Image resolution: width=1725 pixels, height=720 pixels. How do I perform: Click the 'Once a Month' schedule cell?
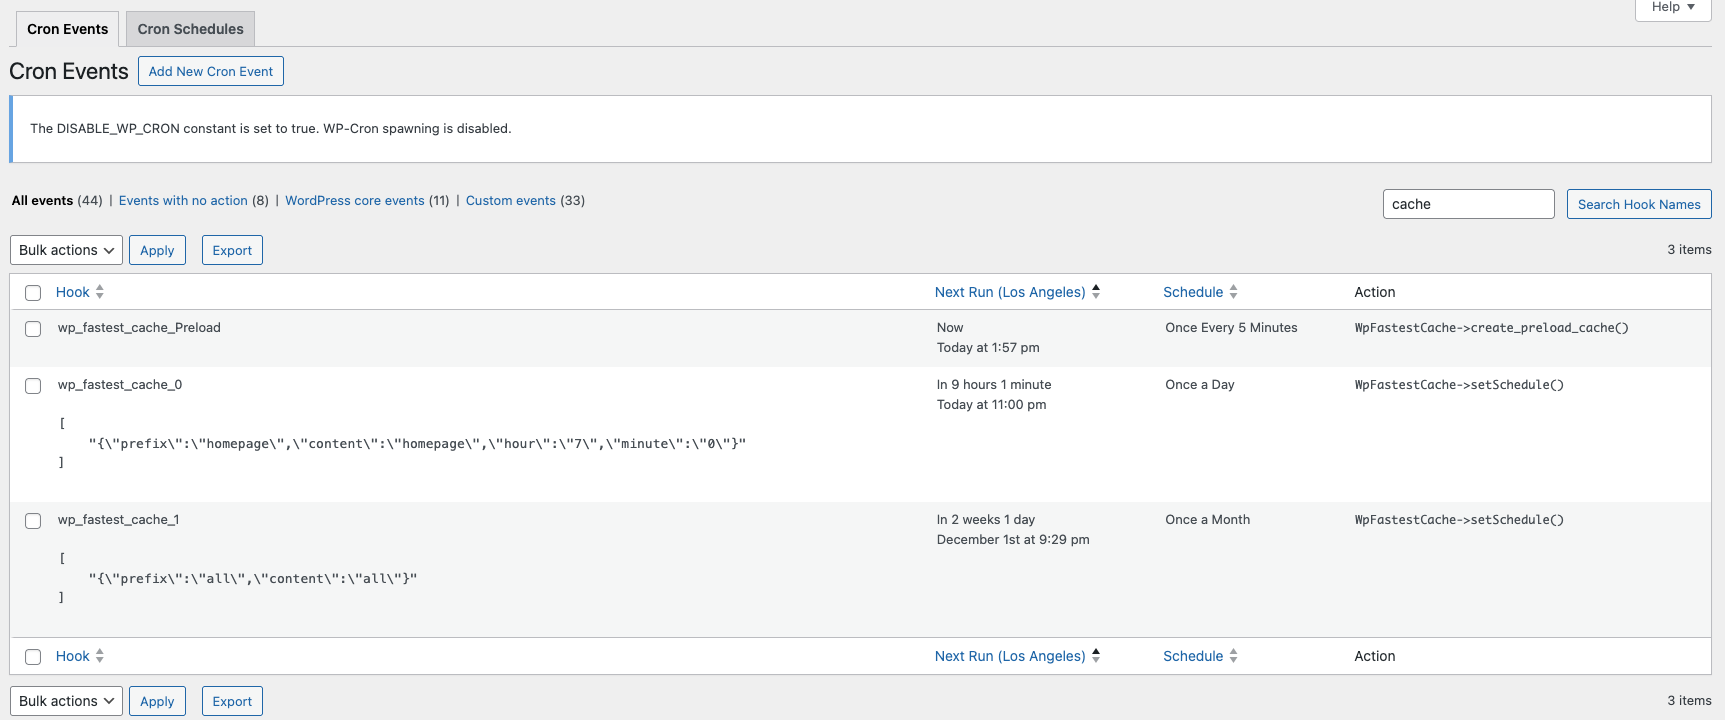(1208, 519)
